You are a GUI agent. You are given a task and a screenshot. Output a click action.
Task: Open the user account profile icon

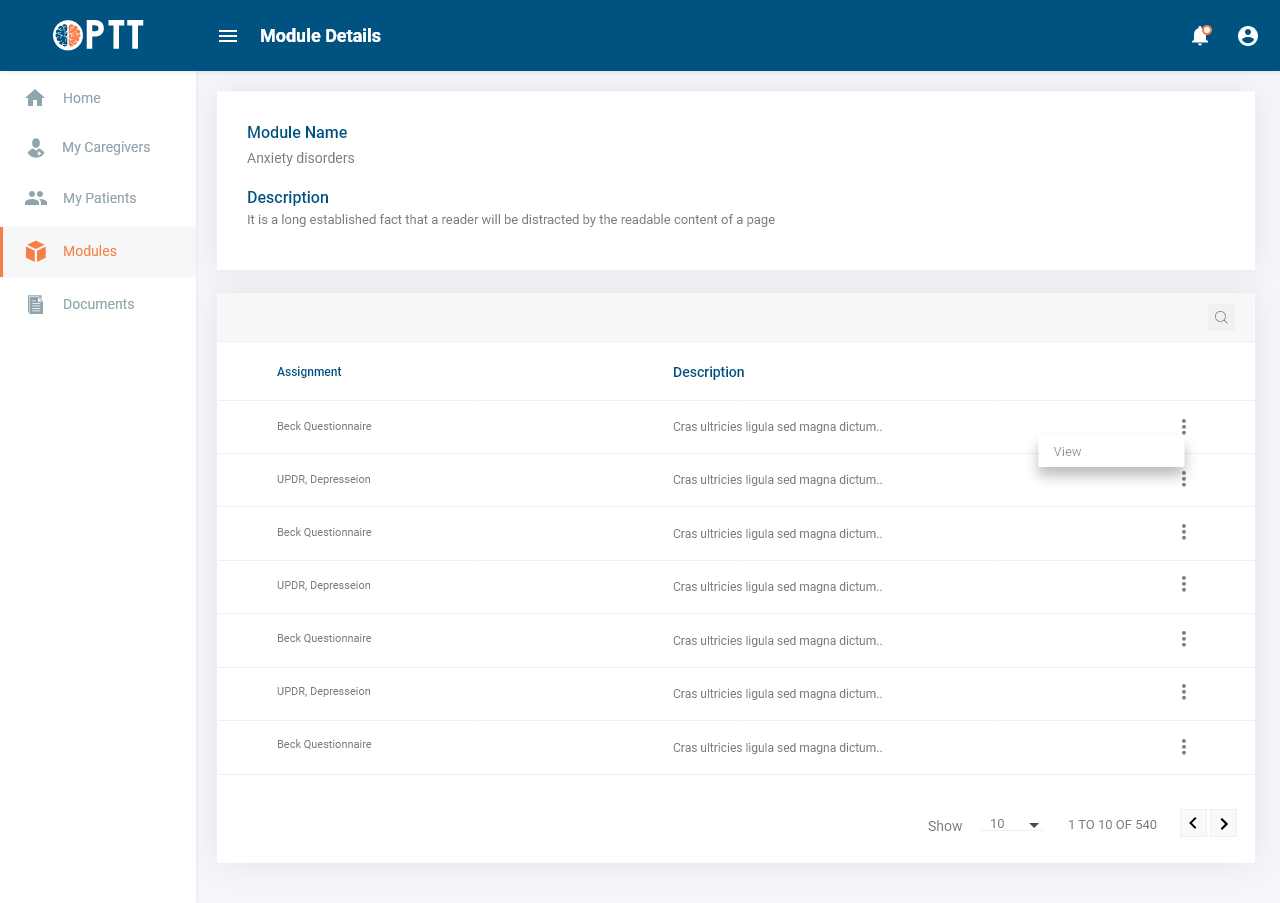point(1248,36)
